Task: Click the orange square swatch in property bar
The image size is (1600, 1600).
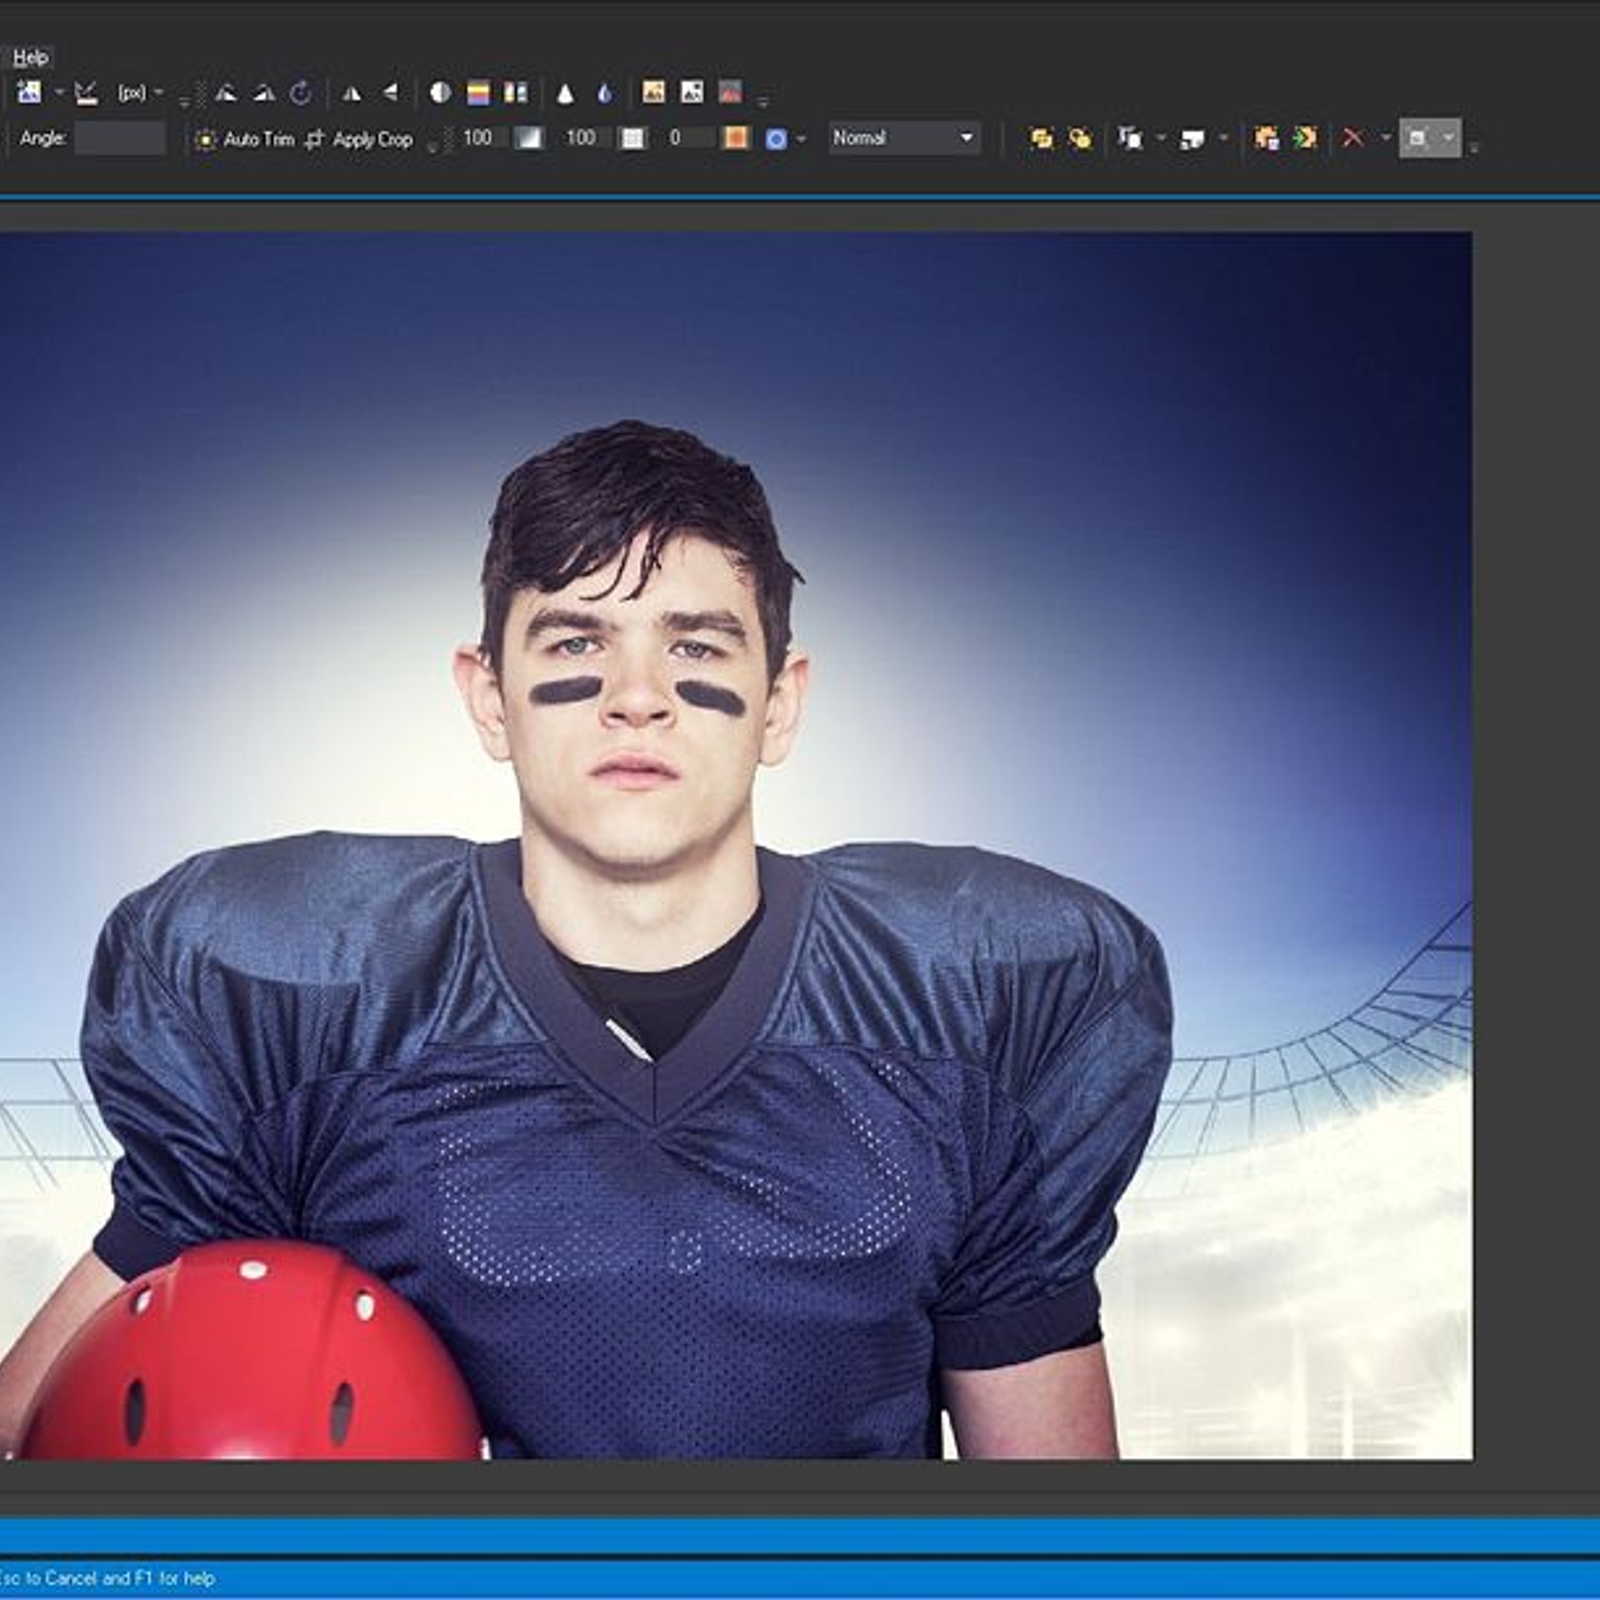Action: pos(736,138)
